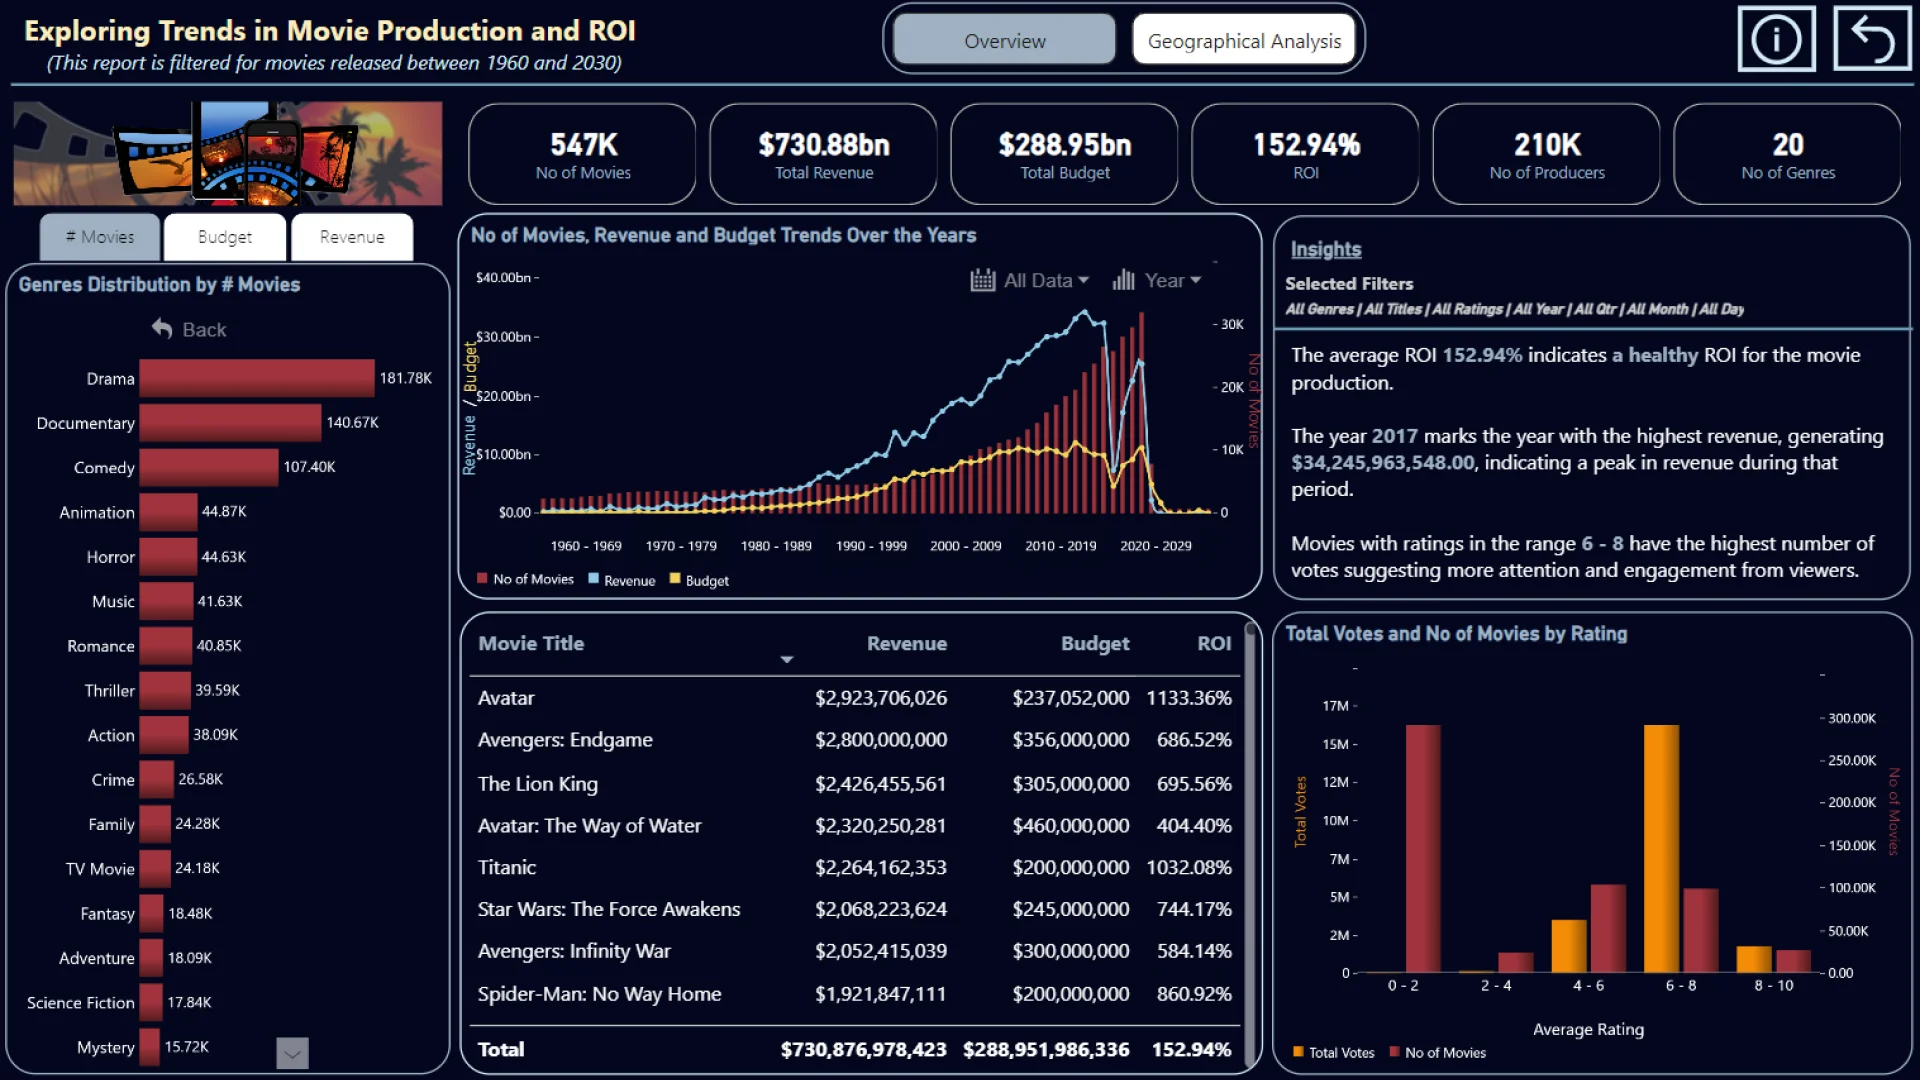1920x1080 pixels.
Task: Click the ROI 152.94% card
Action: [x=1305, y=155]
